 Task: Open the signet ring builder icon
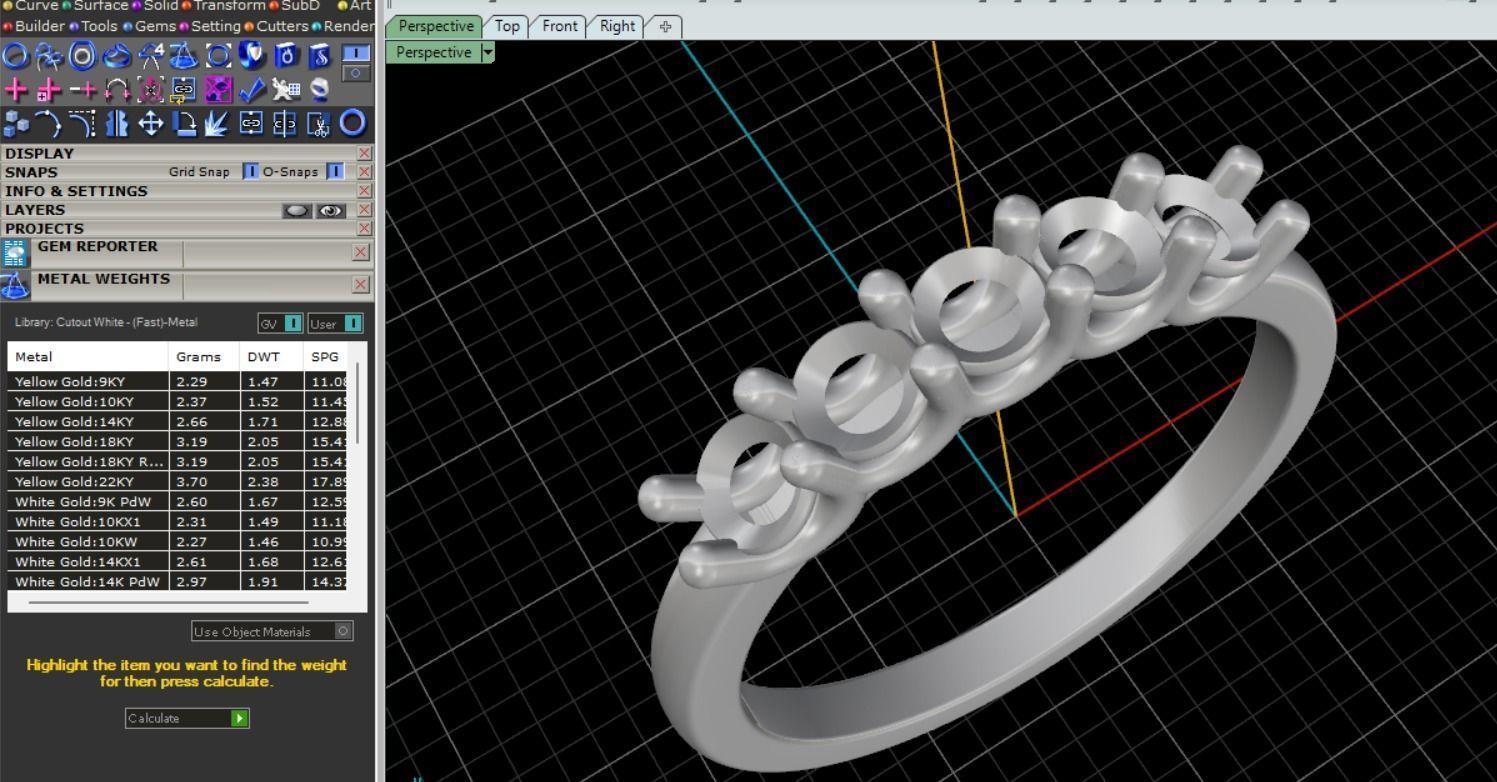(82, 56)
